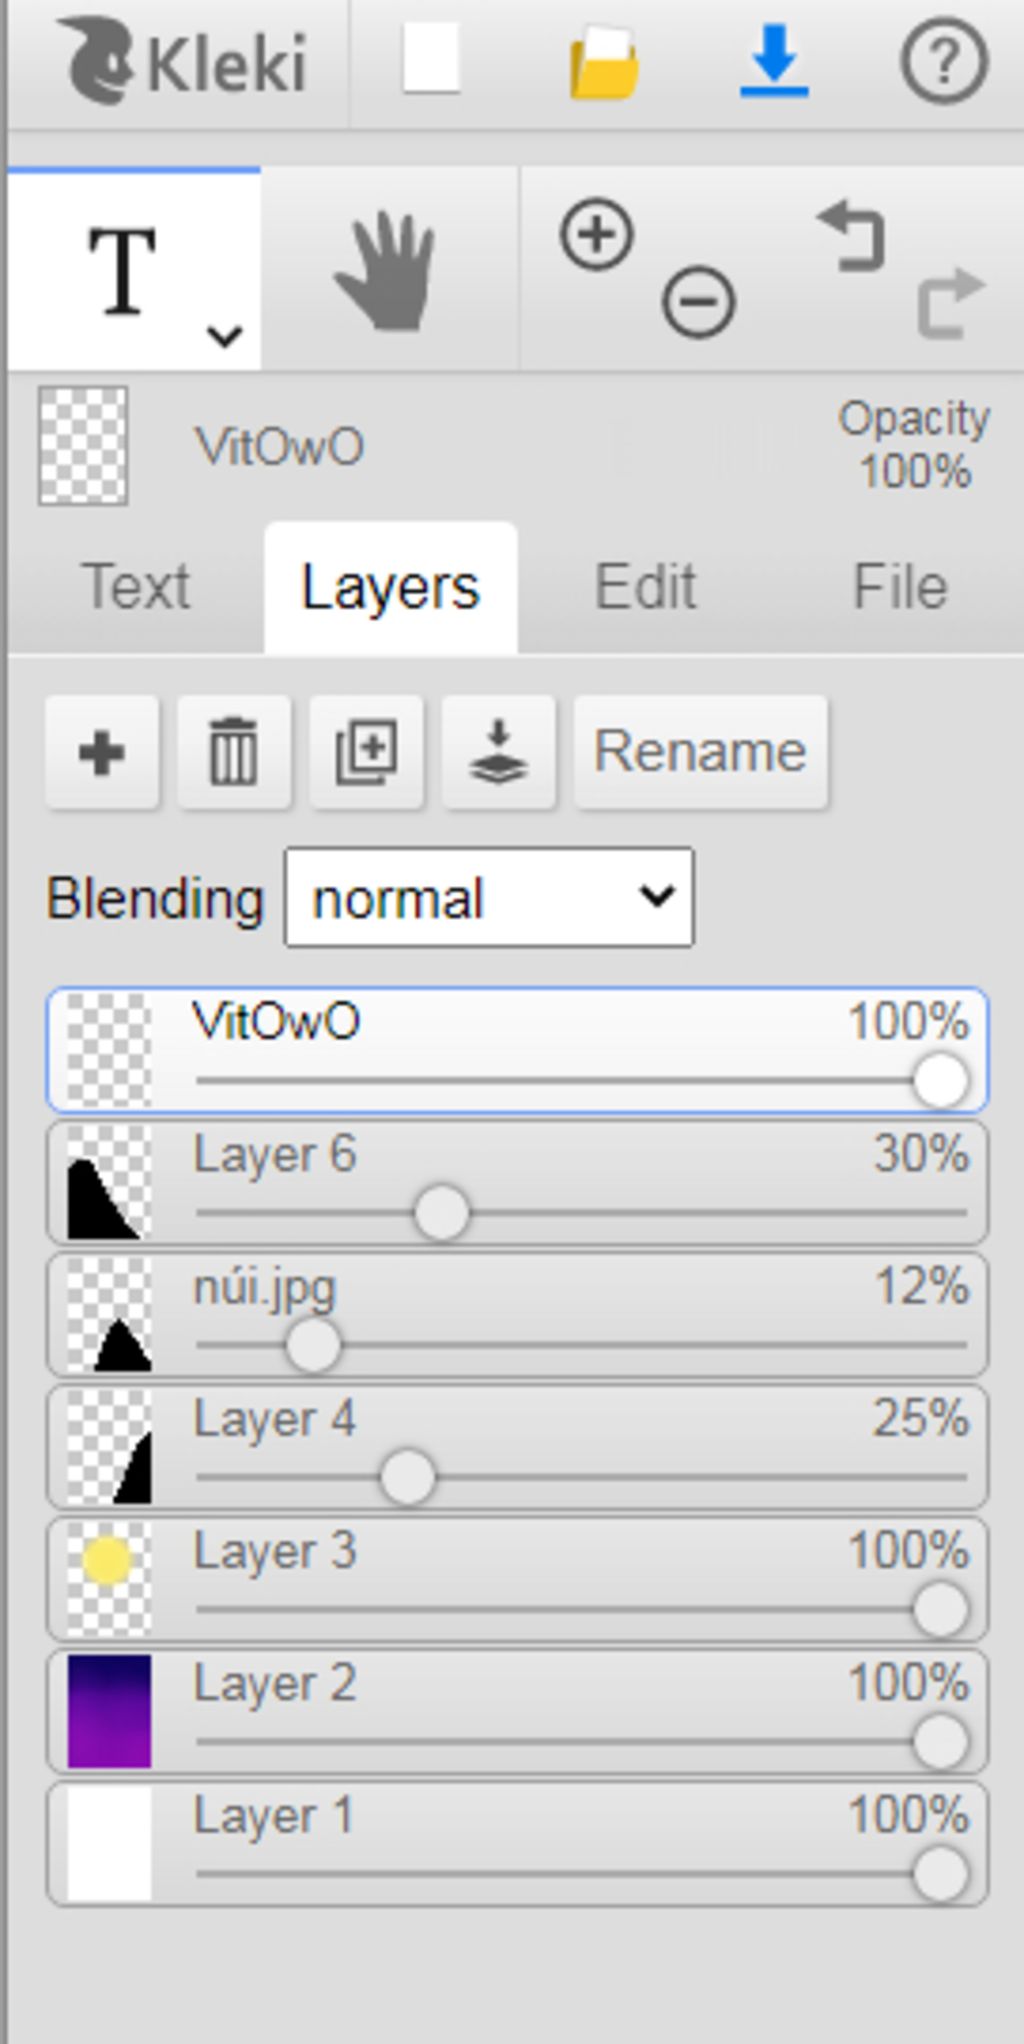Screen dimensions: 1024x2044
Task: Duplicate the current layer
Action: point(366,752)
